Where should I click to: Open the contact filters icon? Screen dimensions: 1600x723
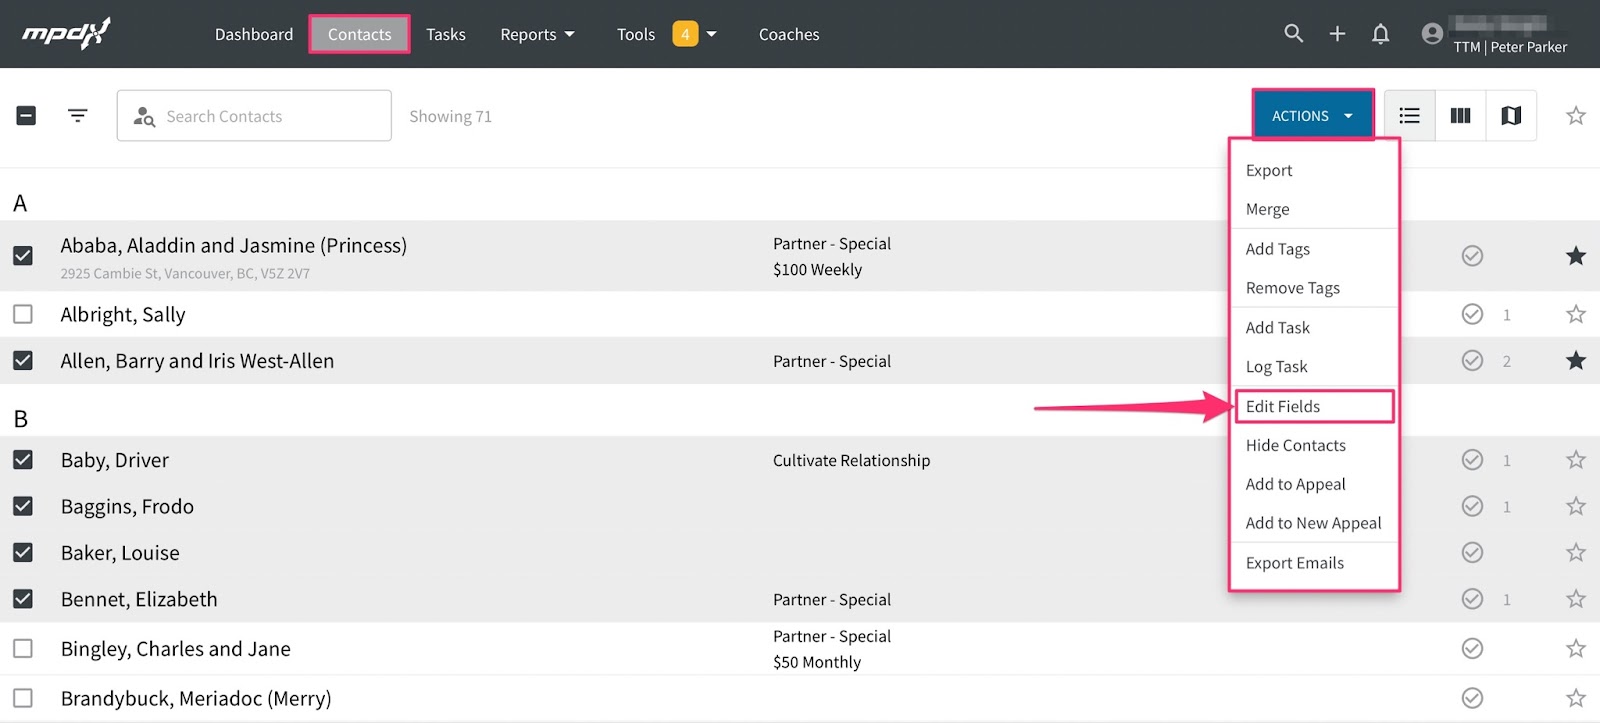[x=77, y=116]
